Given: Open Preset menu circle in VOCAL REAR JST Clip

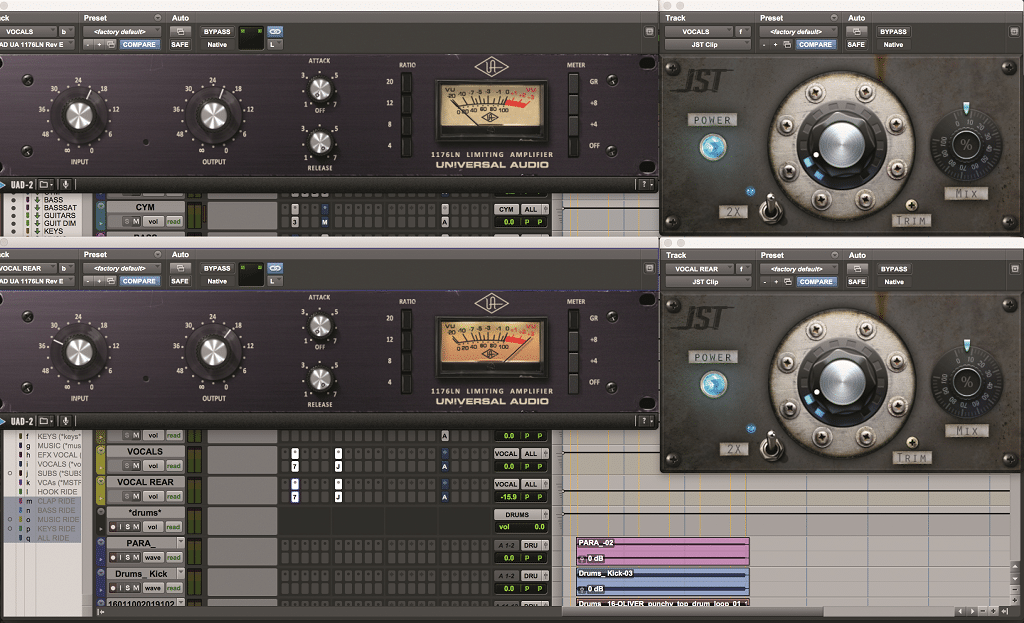Looking at the screenshot, I should [835, 255].
